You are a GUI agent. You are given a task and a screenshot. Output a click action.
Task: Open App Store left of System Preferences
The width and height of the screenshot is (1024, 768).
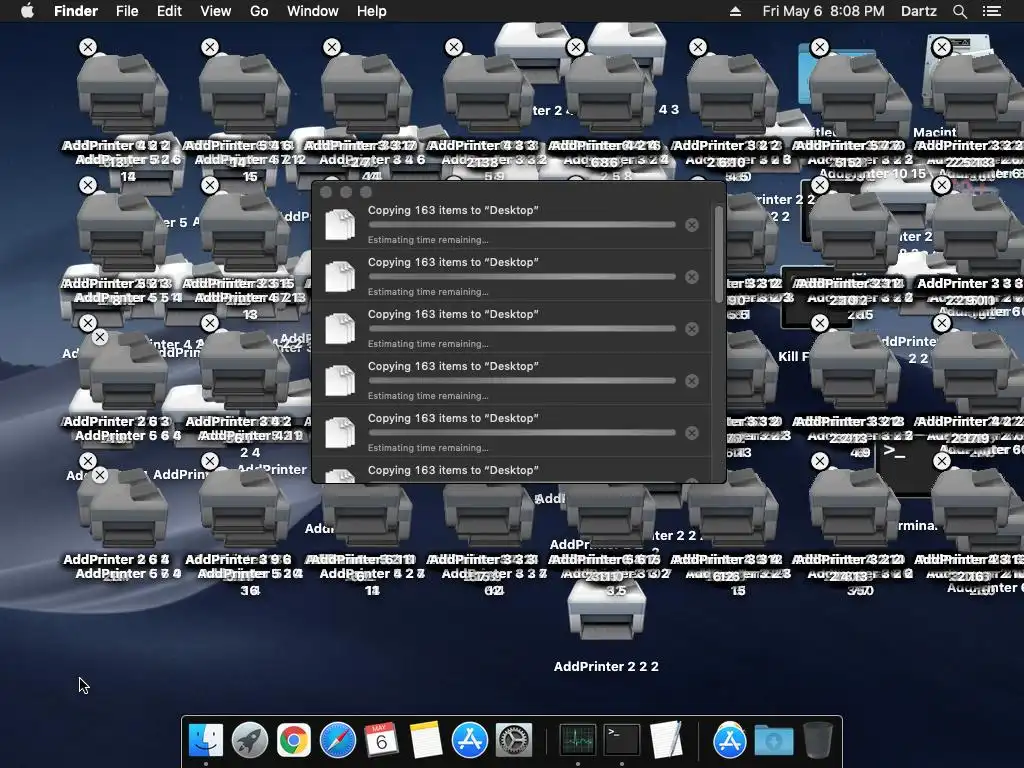tap(470, 740)
